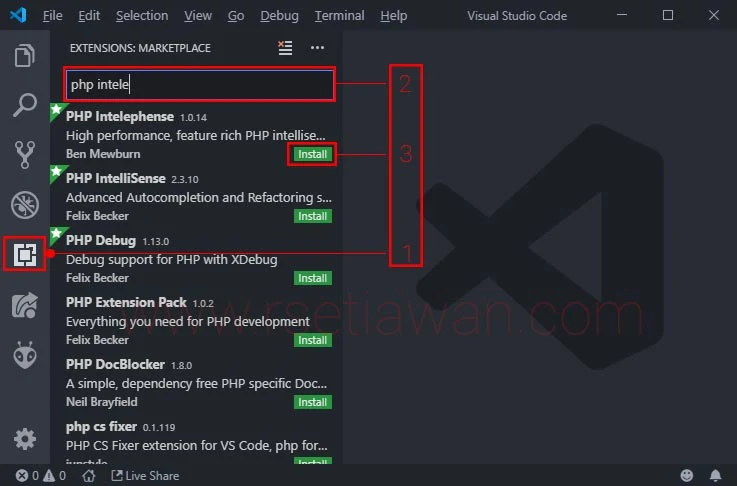Minimize the Visual Studio Code window
This screenshot has height=486, width=737.
[622, 15]
